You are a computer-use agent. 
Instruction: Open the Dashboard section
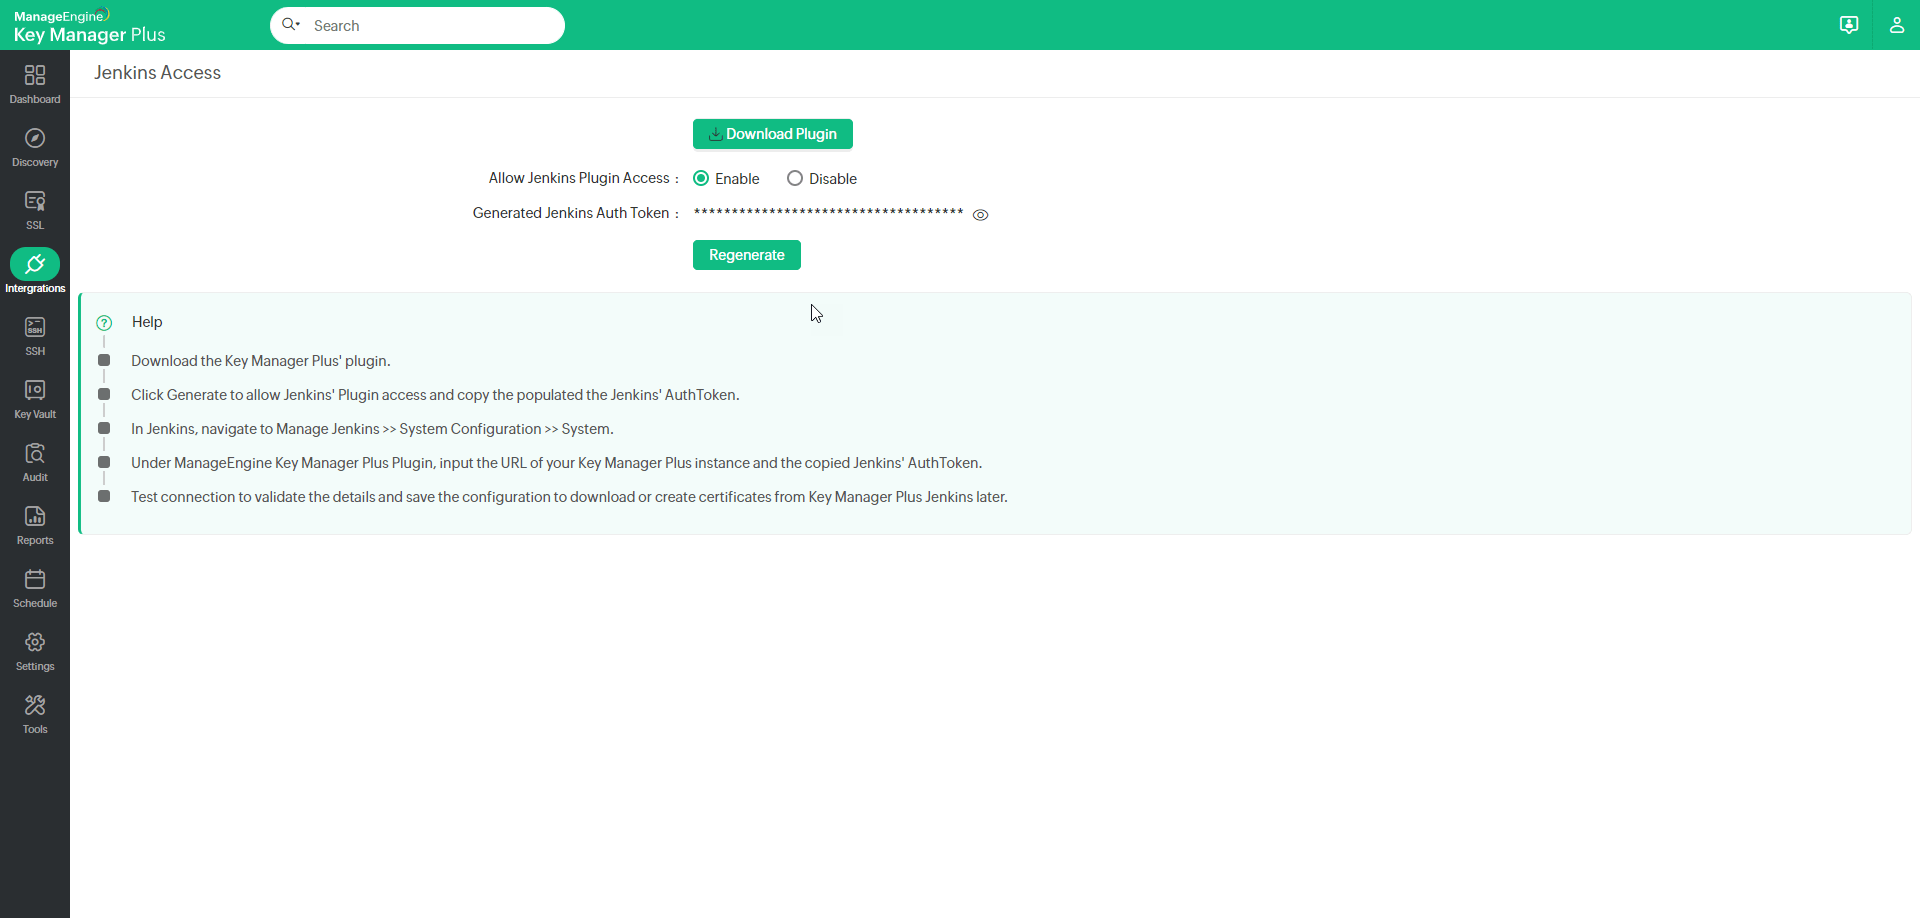click(x=35, y=85)
